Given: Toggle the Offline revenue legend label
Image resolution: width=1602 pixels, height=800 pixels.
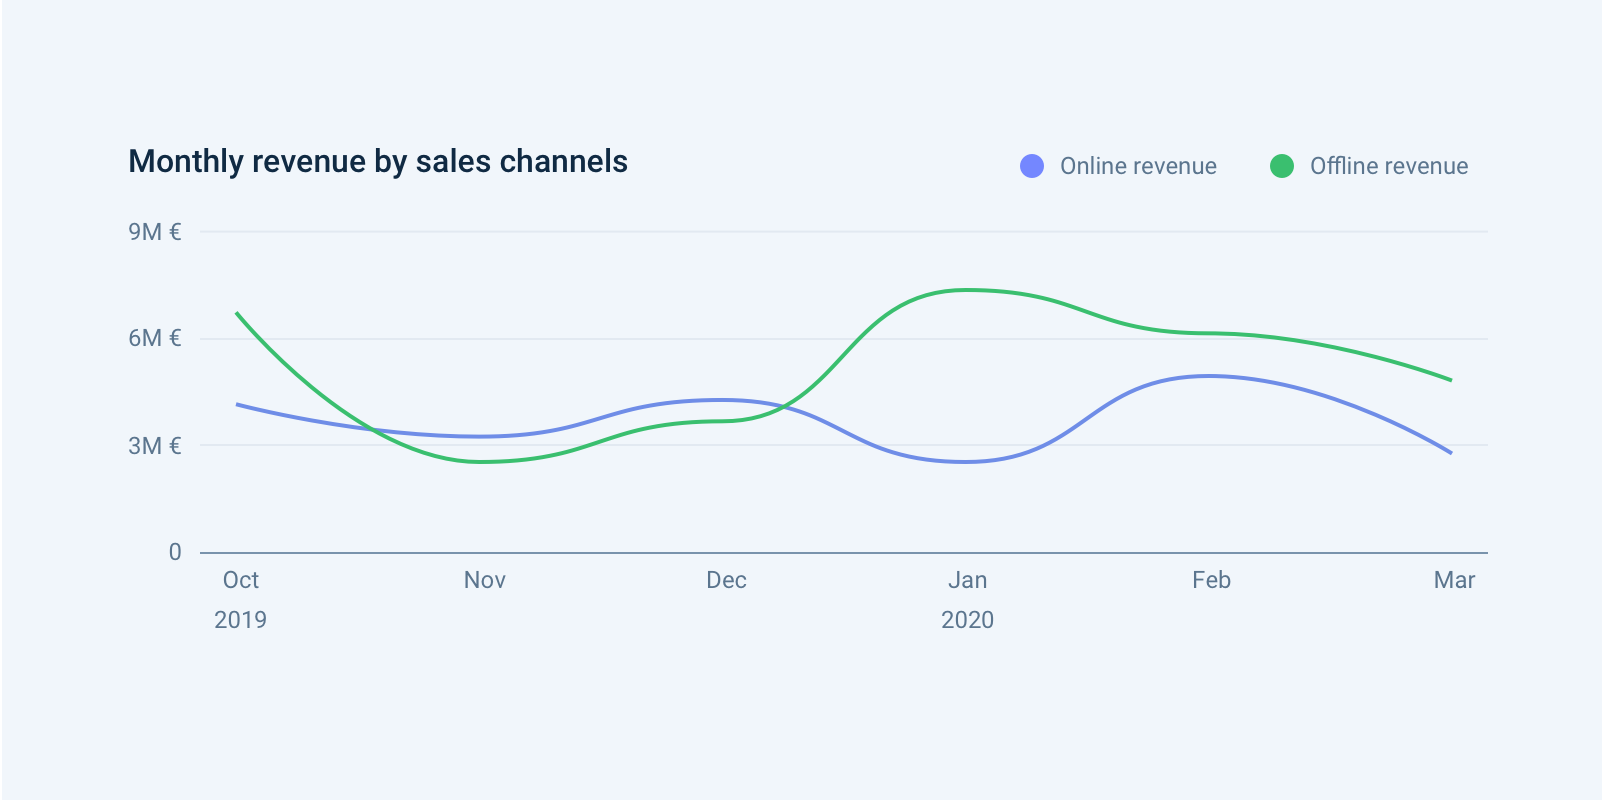Looking at the screenshot, I should 1388,166.
